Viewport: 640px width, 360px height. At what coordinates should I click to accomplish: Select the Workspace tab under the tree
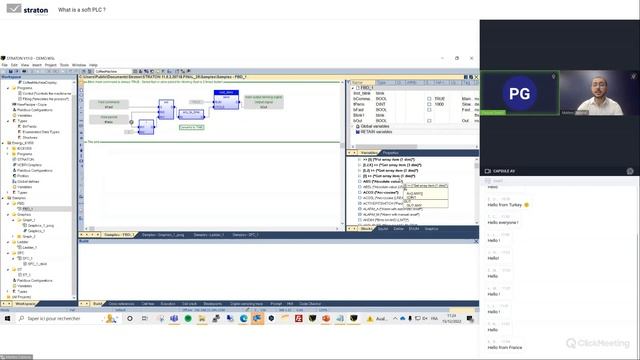pyautogui.click(x=25, y=304)
